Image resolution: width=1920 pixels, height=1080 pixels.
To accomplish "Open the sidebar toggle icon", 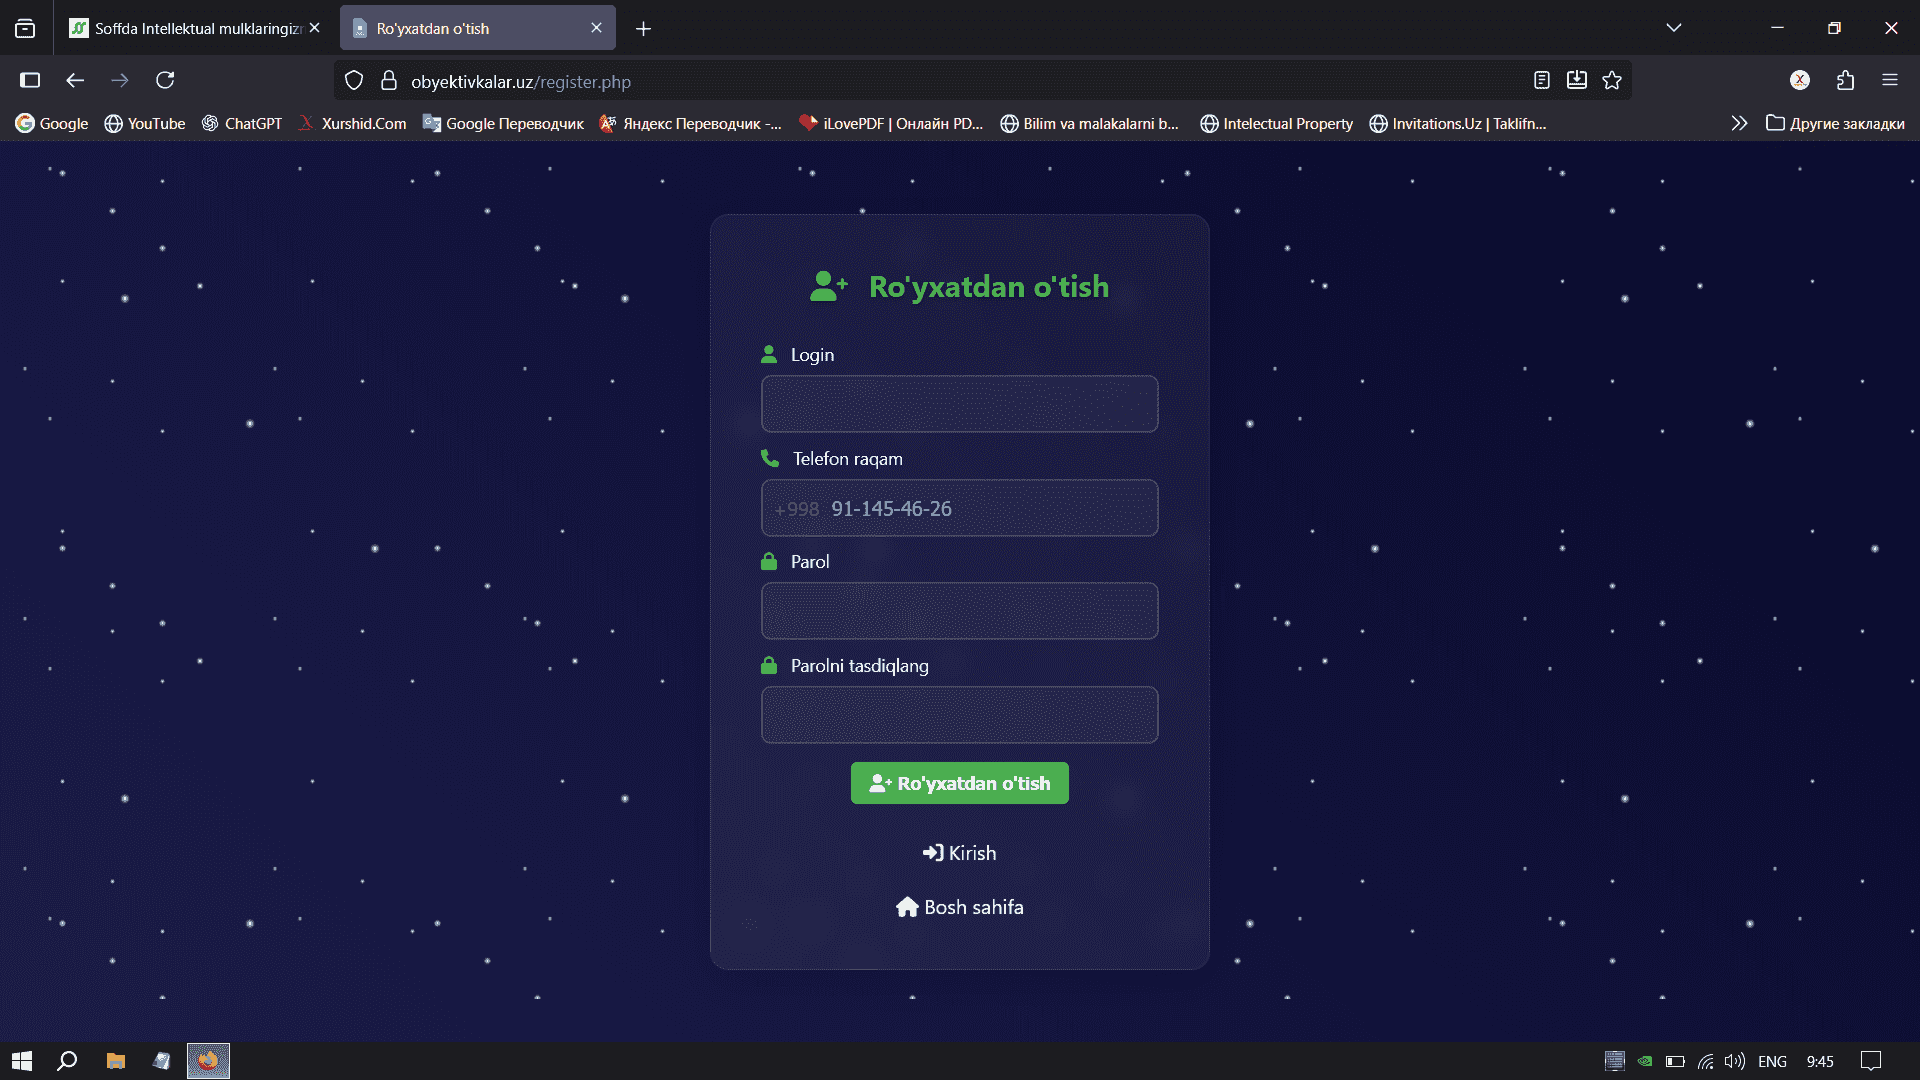I will coord(30,80).
